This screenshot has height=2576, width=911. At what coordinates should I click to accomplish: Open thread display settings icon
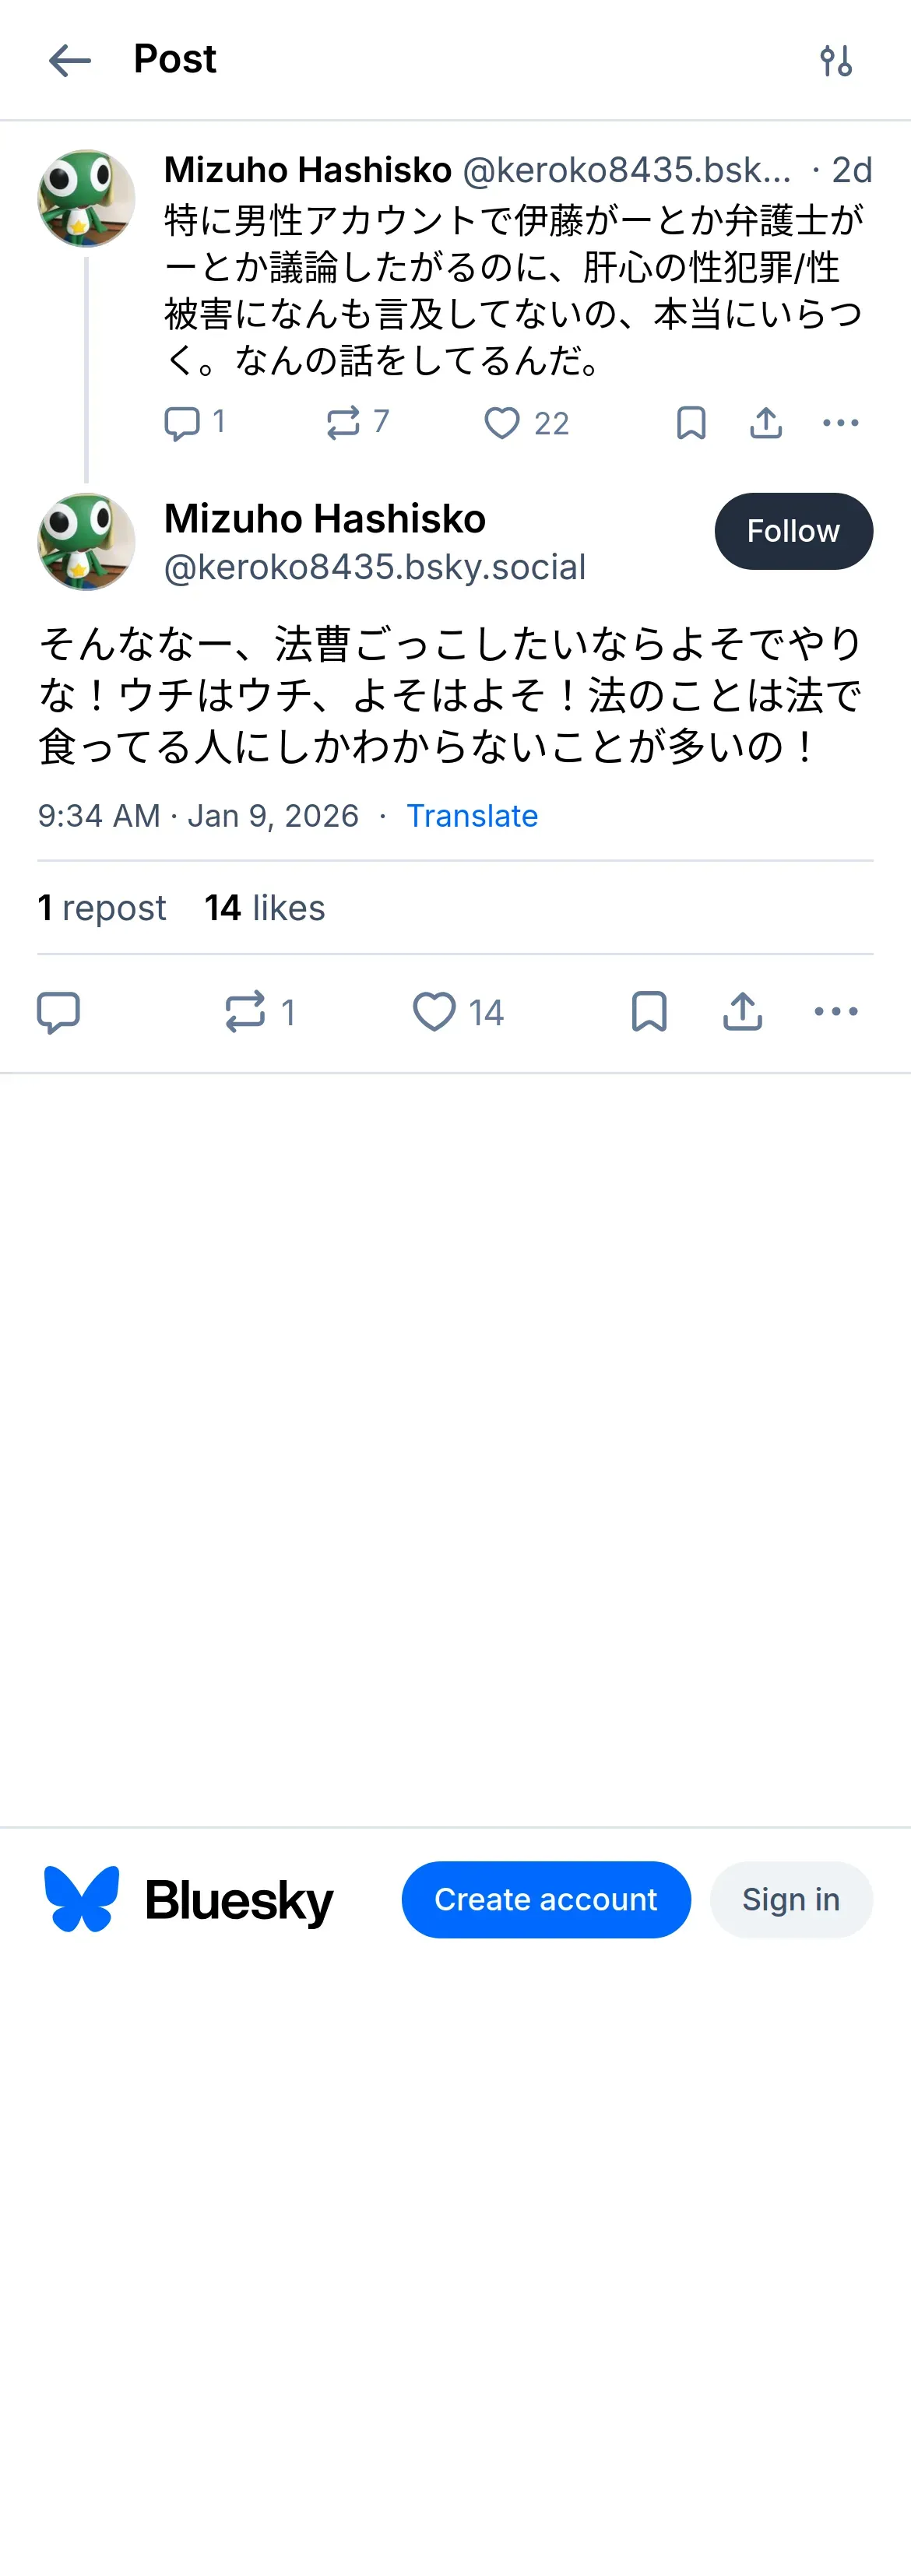(835, 61)
